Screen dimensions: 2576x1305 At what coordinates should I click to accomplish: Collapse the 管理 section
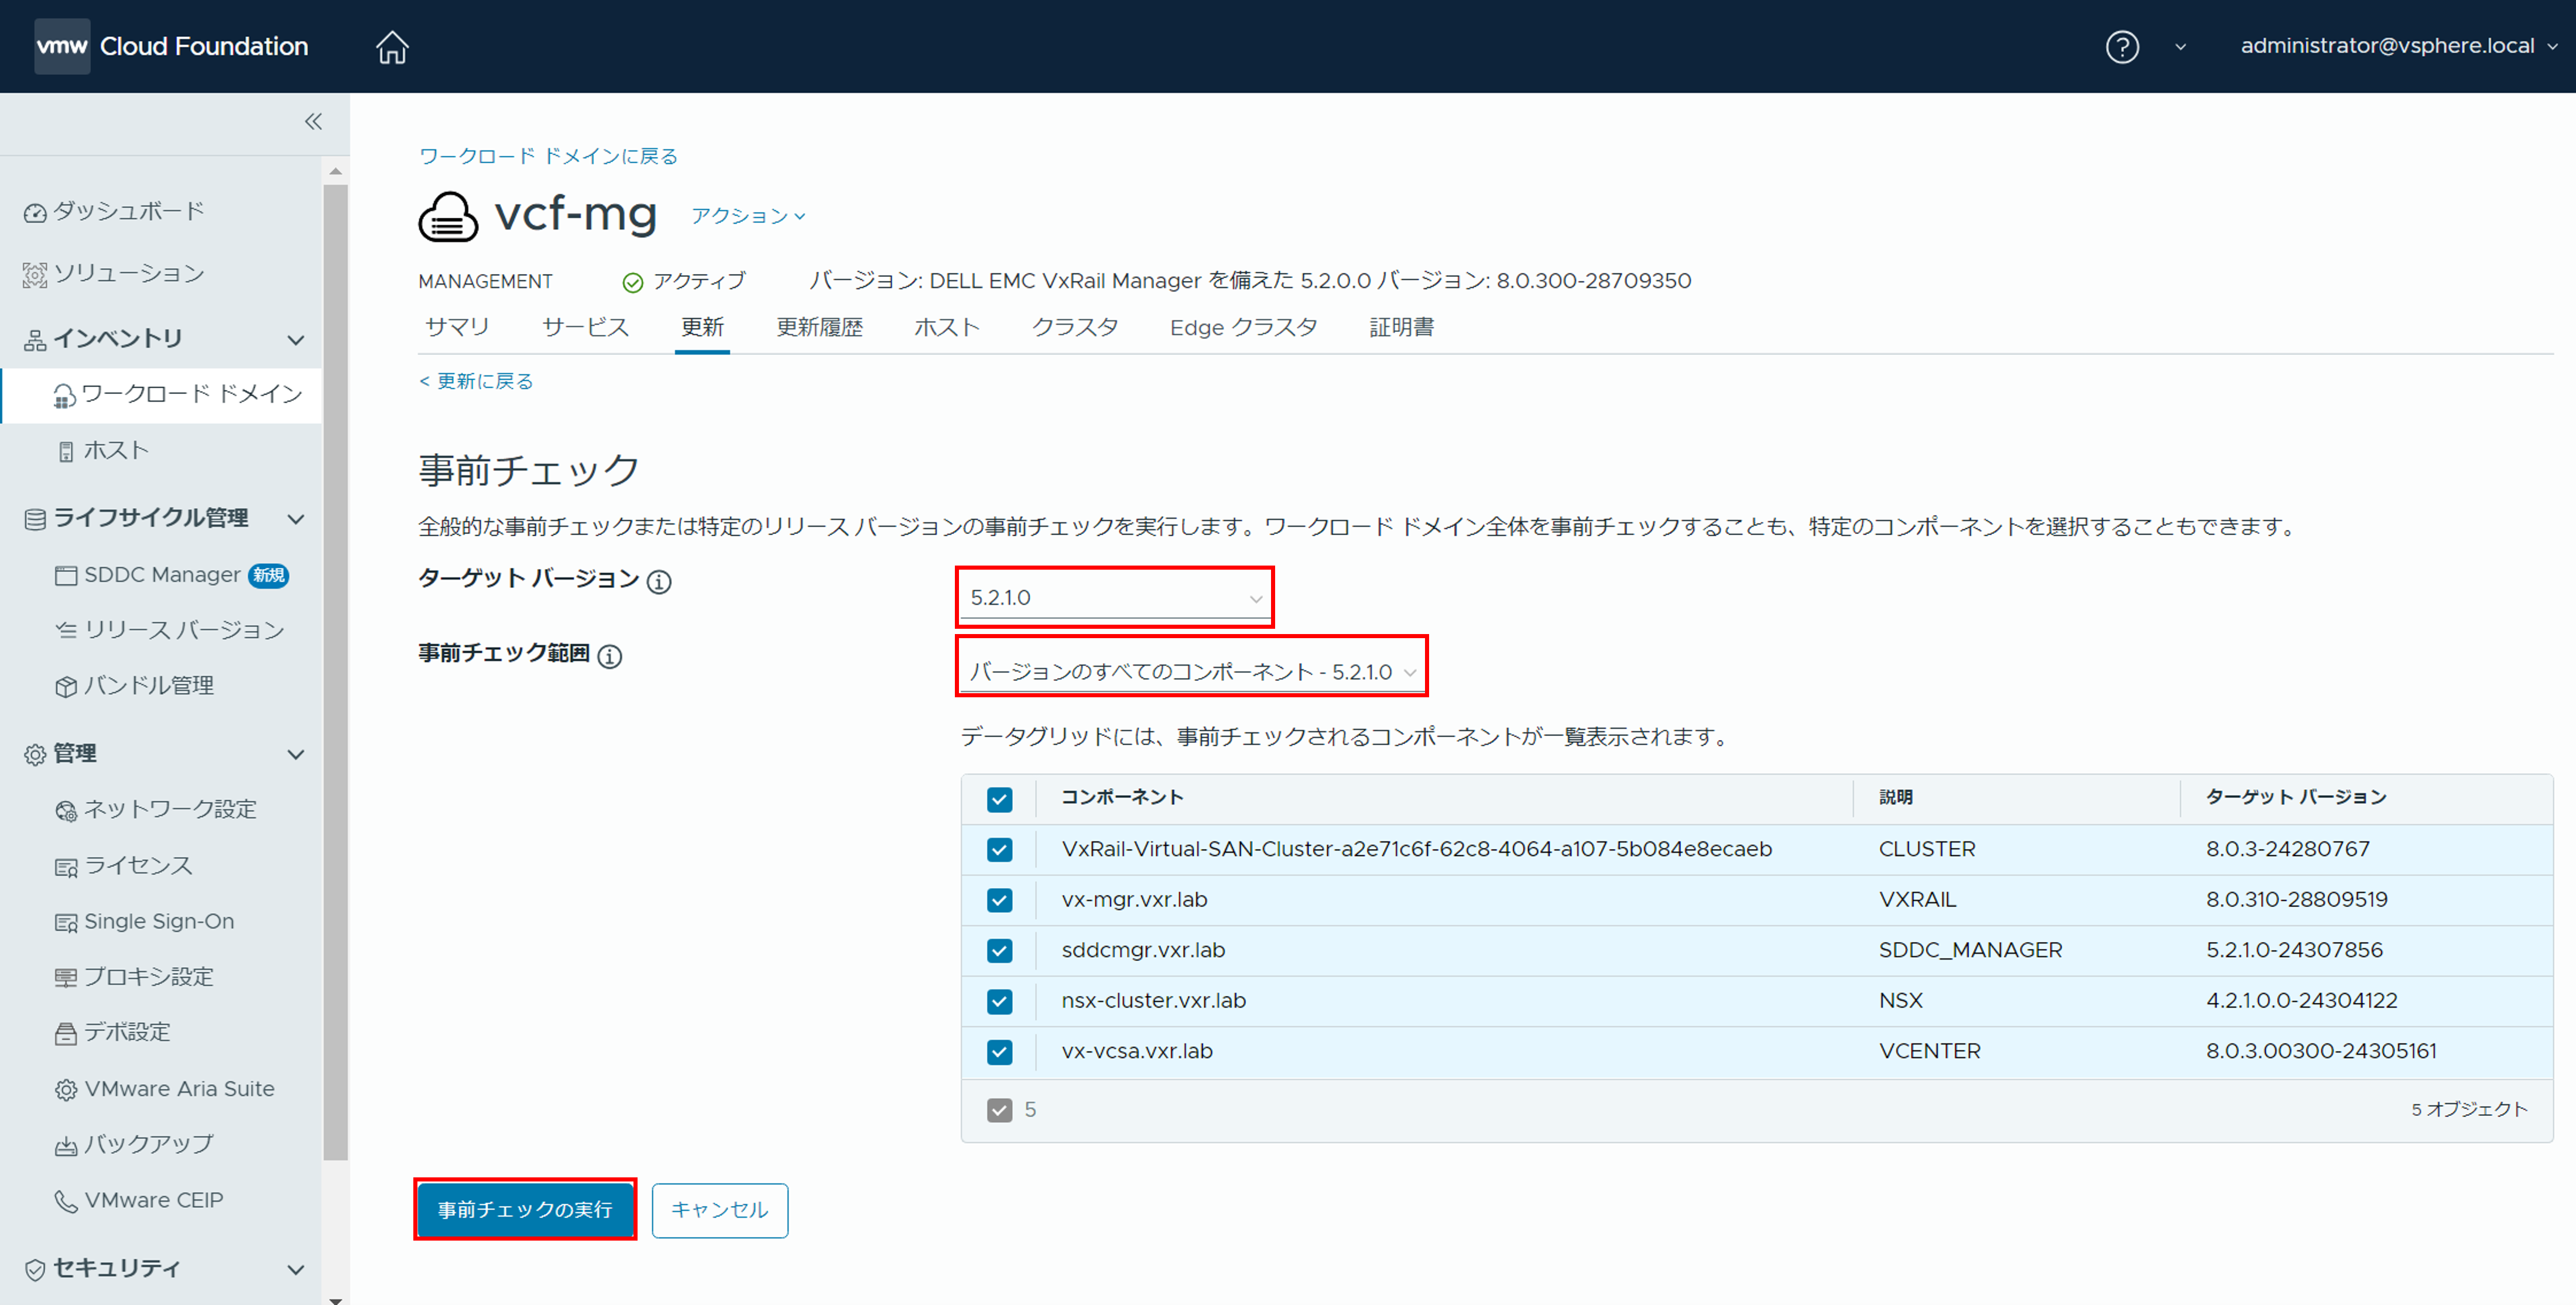click(x=296, y=754)
